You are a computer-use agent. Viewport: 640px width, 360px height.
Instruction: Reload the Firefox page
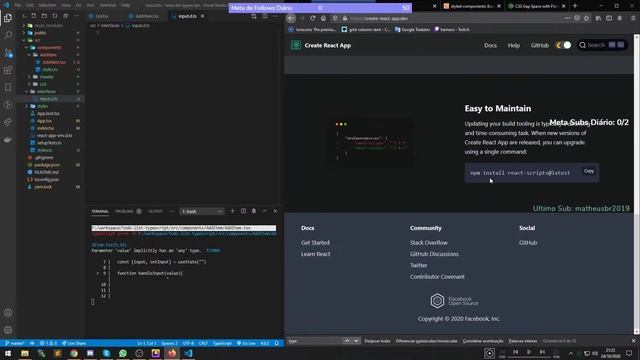tap(312, 18)
